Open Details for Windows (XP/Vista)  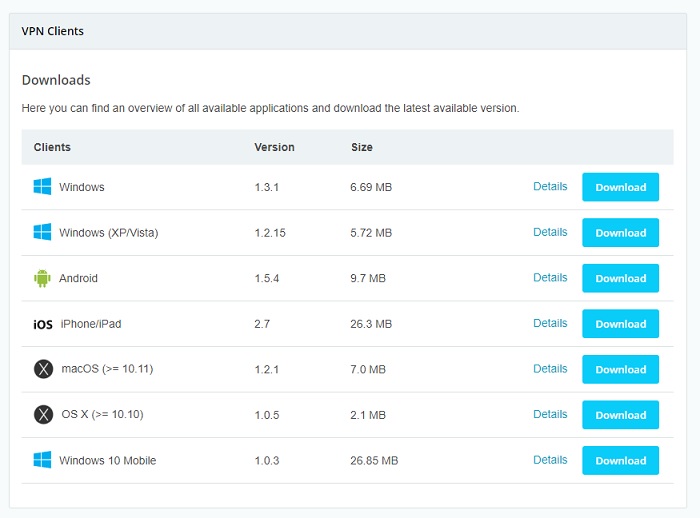pos(550,232)
